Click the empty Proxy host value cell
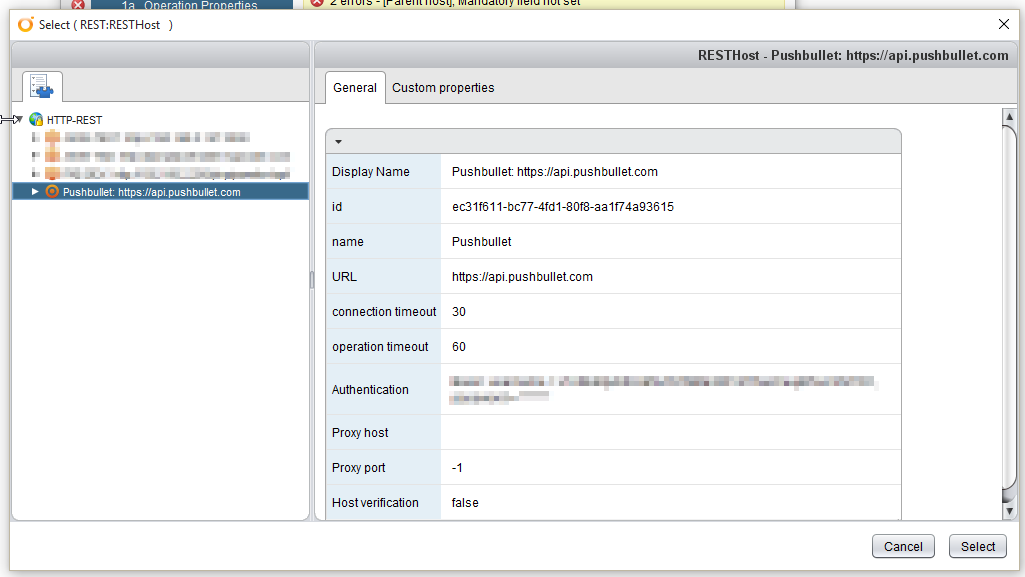Image resolution: width=1025 pixels, height=577 pixels. pyautogui.click(x=671, y=433)
